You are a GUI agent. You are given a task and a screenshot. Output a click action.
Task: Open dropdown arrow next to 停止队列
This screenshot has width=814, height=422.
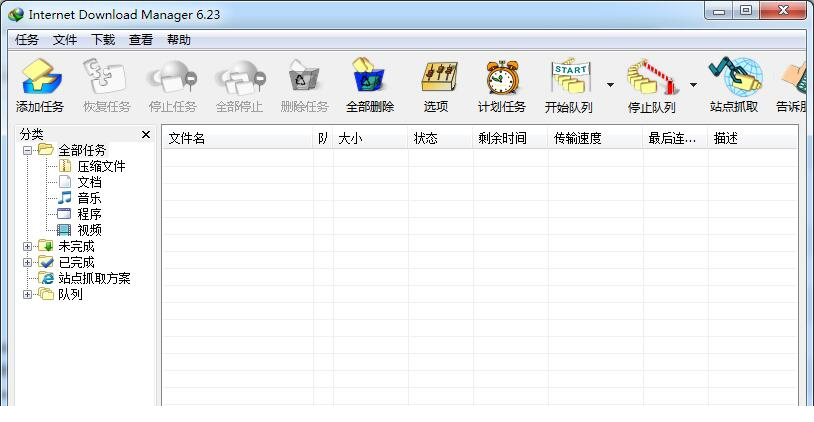point(693,85)
